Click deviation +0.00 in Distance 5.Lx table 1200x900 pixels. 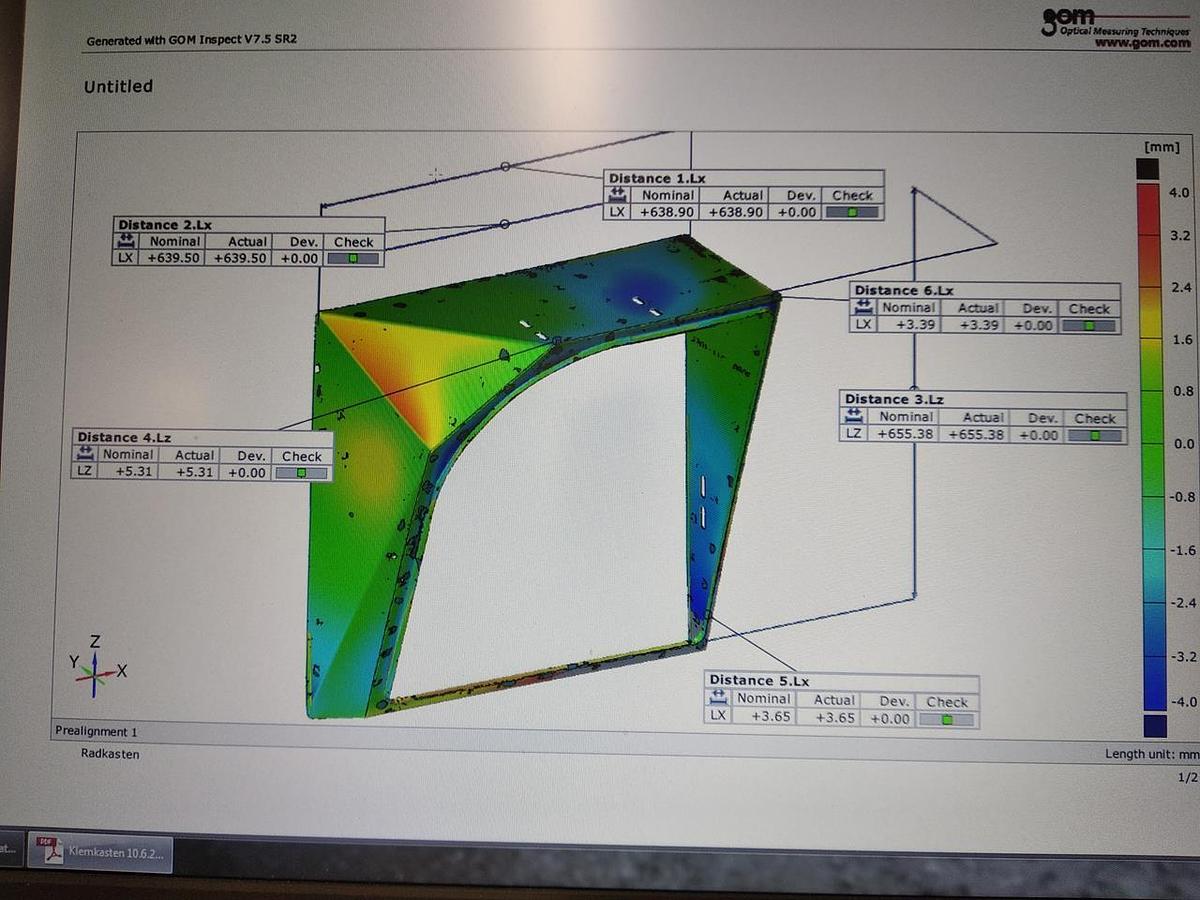[x=890, y=718]
